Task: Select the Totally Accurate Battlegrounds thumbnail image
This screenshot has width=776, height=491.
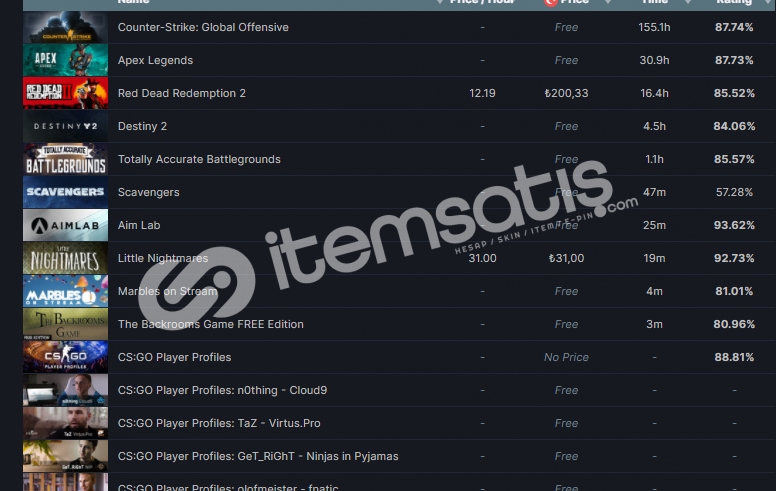Action: pyautogui.click(x=65, y=159)
